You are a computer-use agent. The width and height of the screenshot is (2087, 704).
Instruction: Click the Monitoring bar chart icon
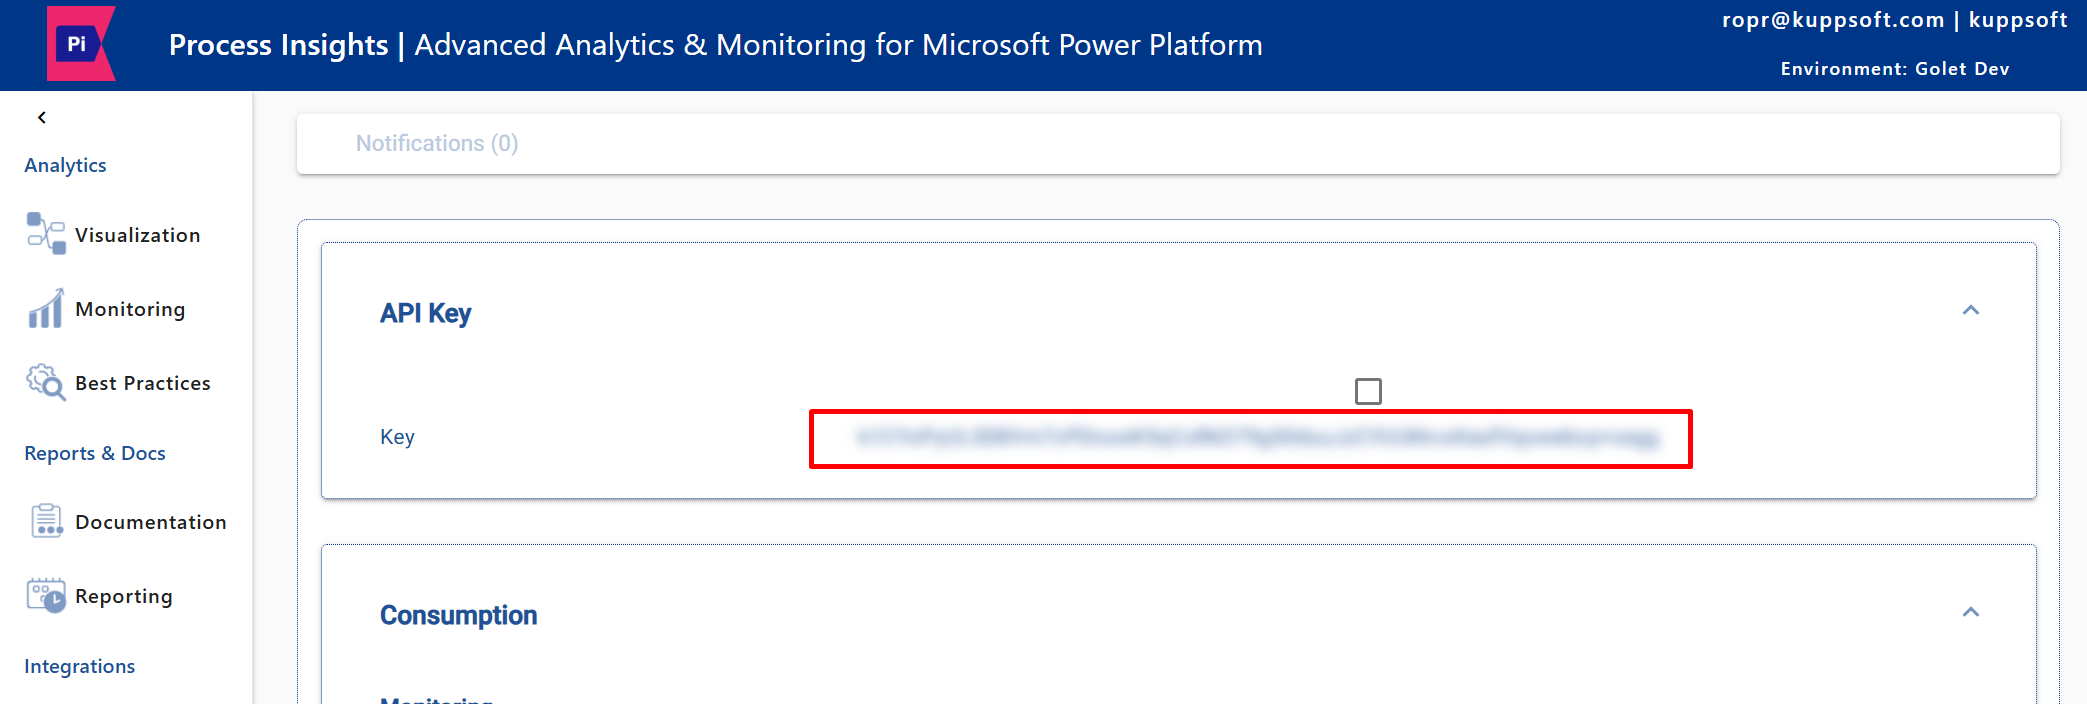click(x=46, y=308)
